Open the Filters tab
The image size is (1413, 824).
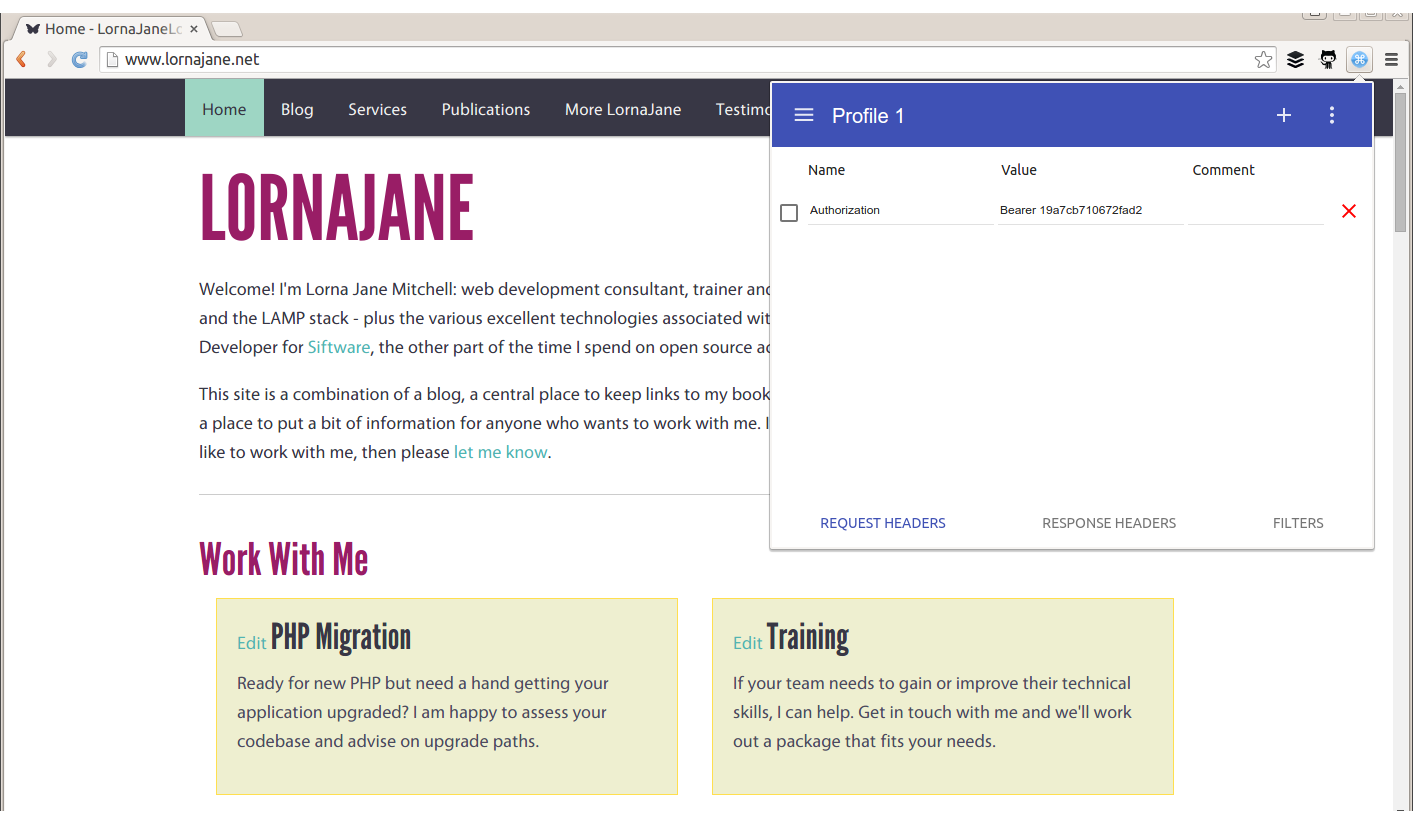[x=1298, y=523]
